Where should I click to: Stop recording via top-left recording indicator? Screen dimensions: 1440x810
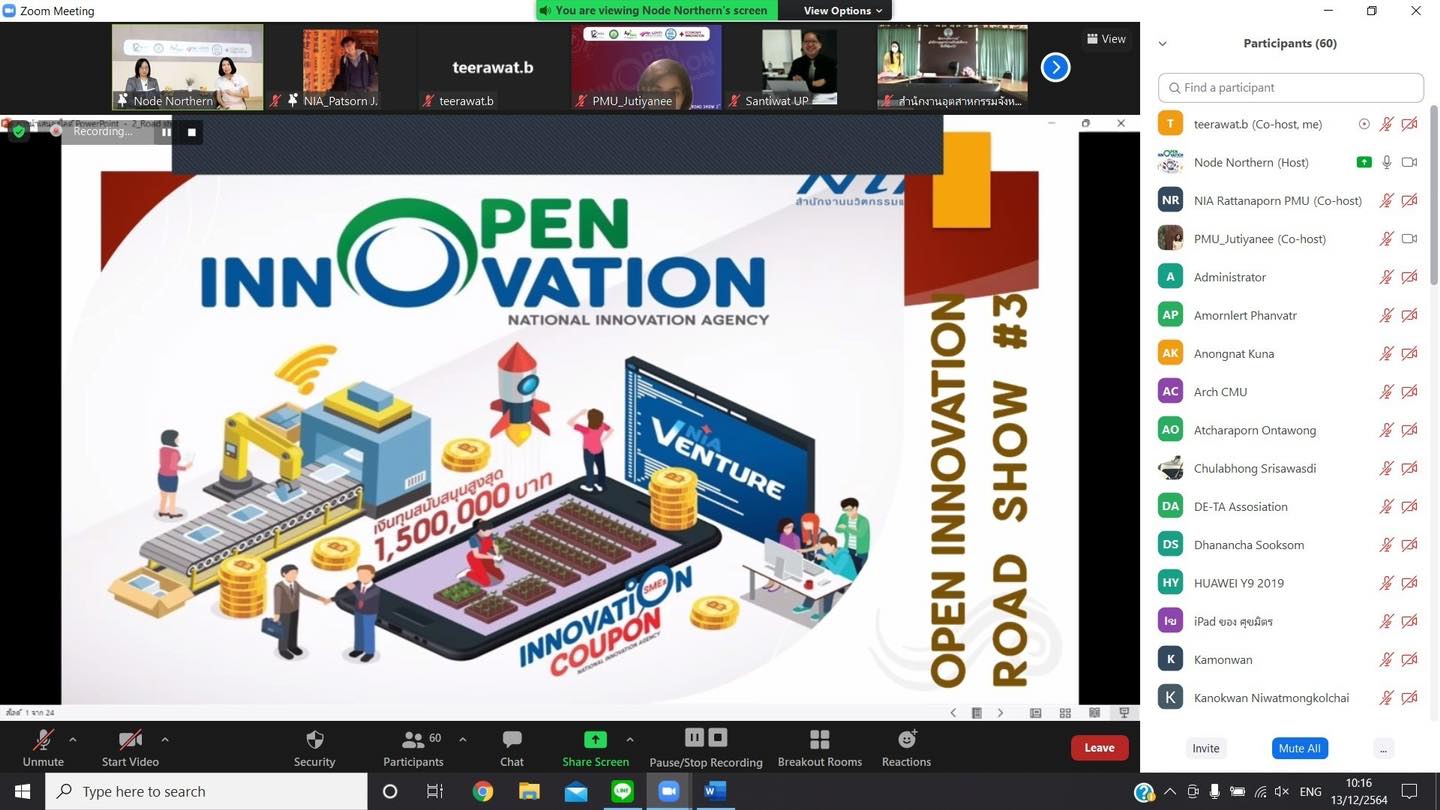coord(192,131)
